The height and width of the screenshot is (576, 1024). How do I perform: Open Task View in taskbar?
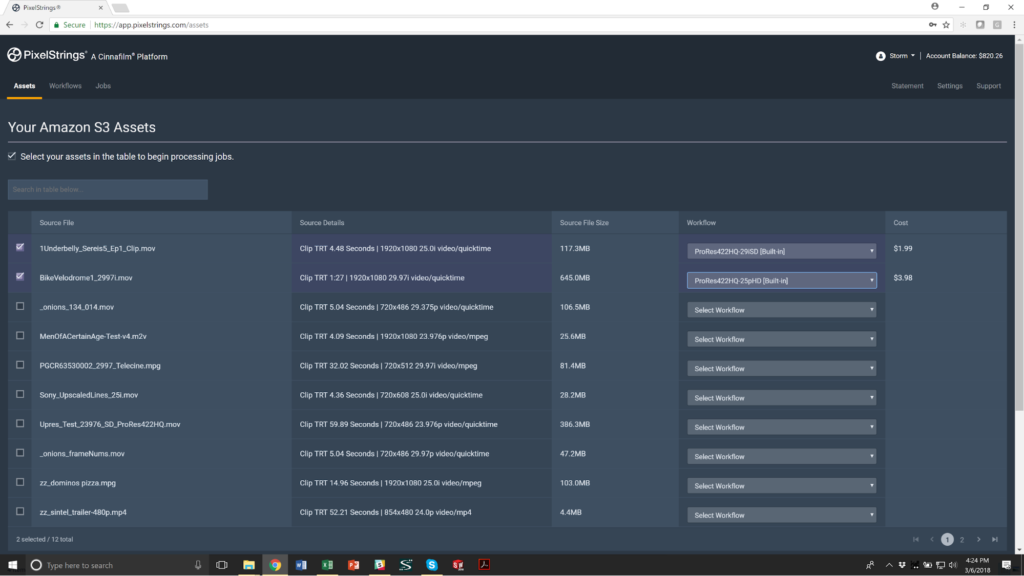221,565
